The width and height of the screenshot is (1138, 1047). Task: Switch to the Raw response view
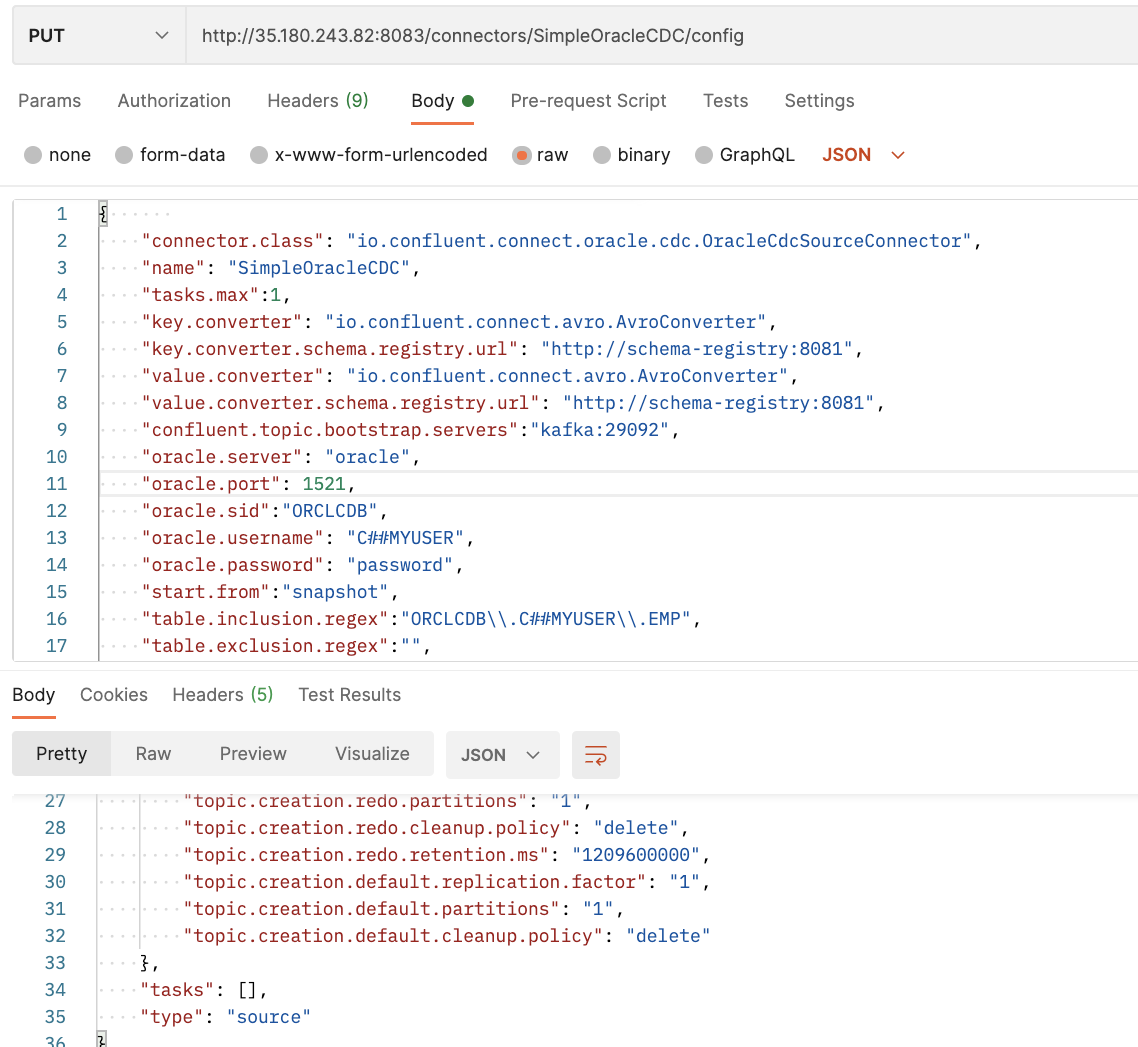[x=152, y=754]
